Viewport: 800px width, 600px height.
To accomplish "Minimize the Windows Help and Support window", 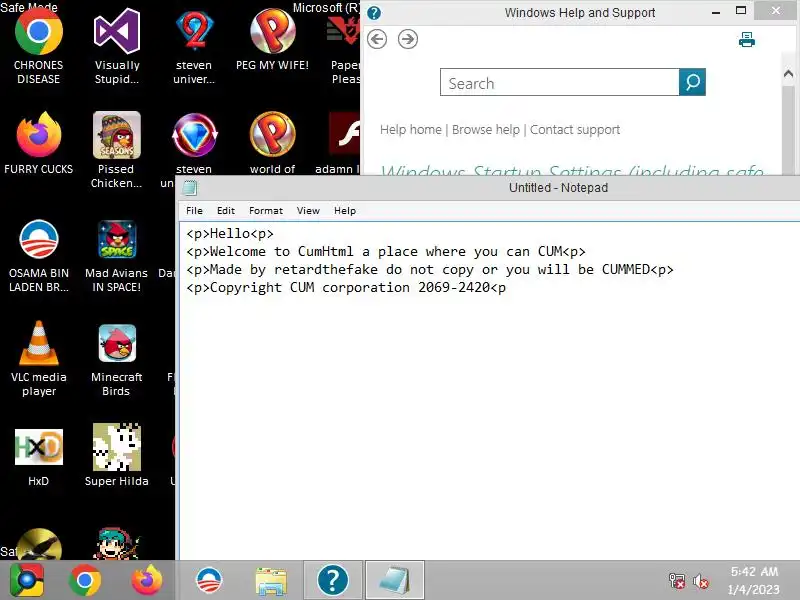I will click(x=716, y=11).
